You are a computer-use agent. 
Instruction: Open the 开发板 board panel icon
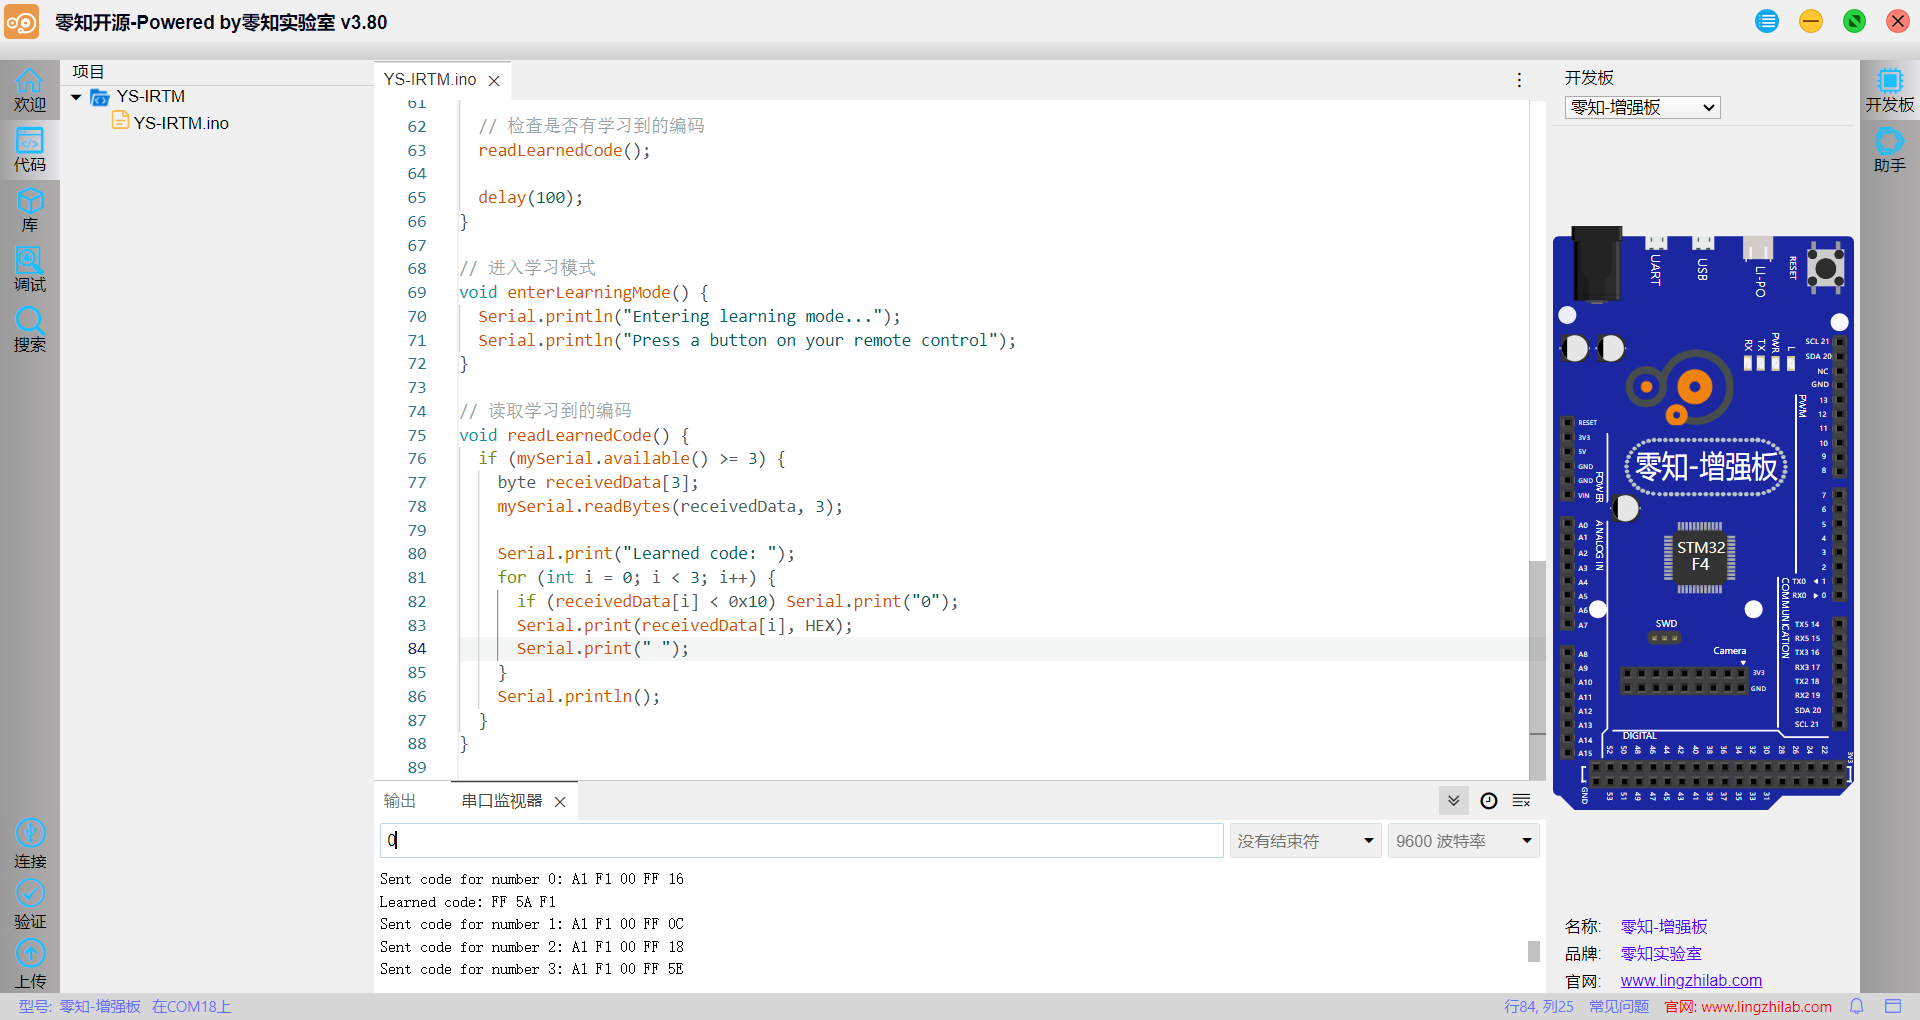click(1889, 90)
